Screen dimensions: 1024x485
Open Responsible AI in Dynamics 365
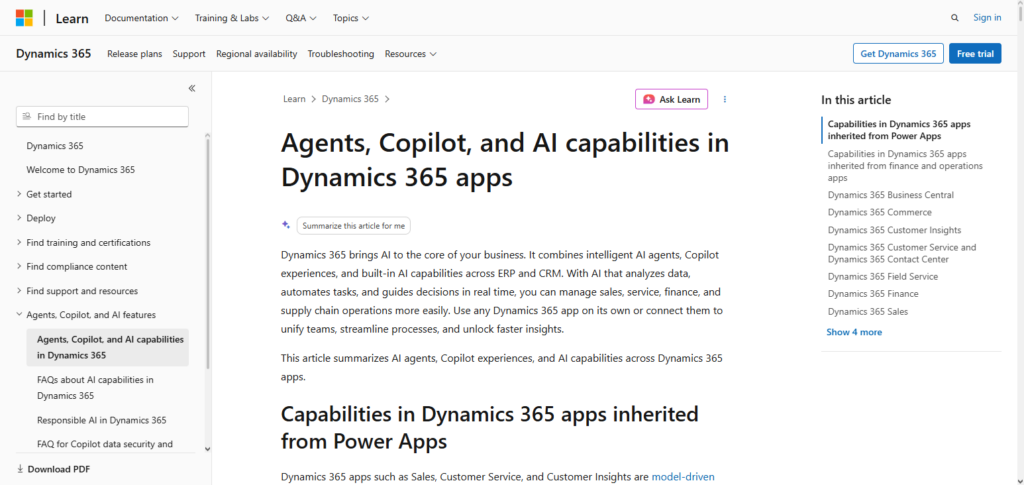(101, 420)
